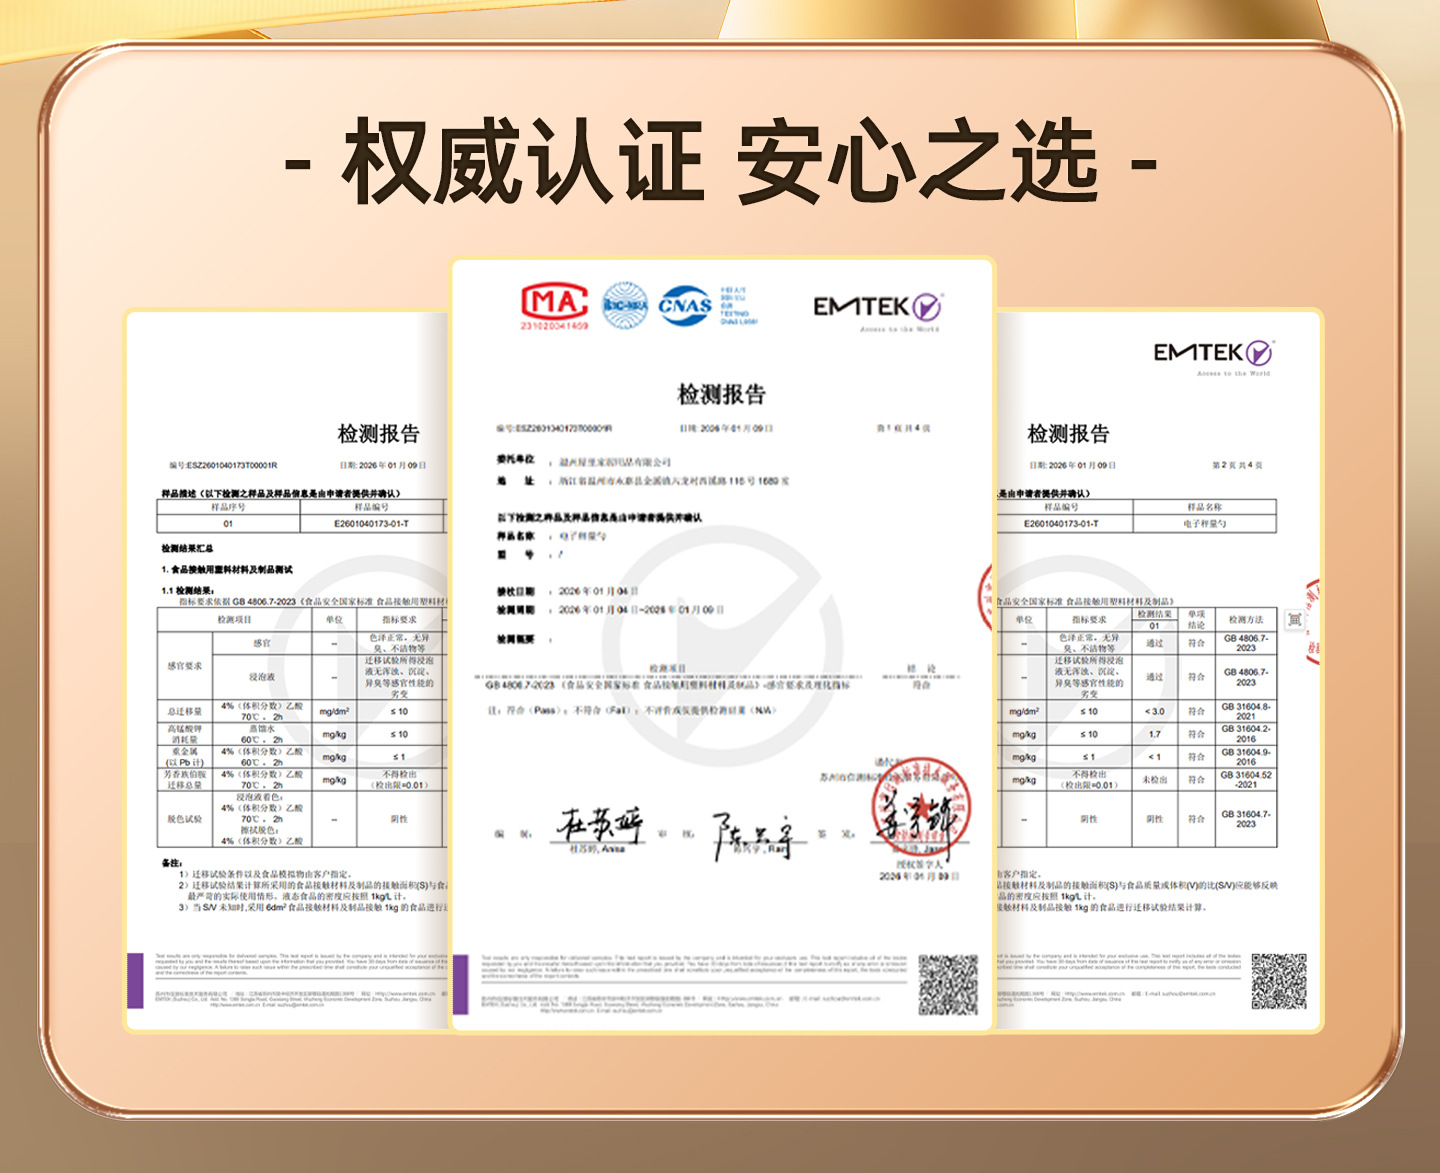Click the "GB 31604.7-2023" method cell
This screenshot has width=1440, height=1173.
coord(1246,819)
